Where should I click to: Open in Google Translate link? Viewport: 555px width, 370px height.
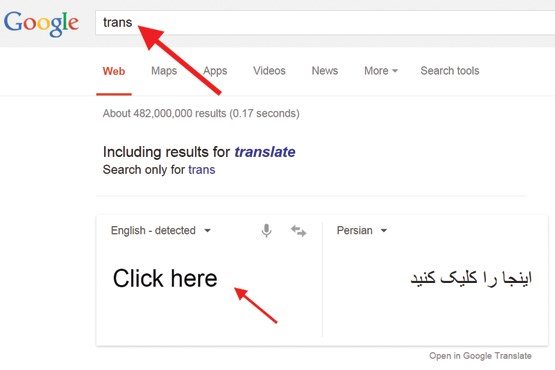click(480, 356)
